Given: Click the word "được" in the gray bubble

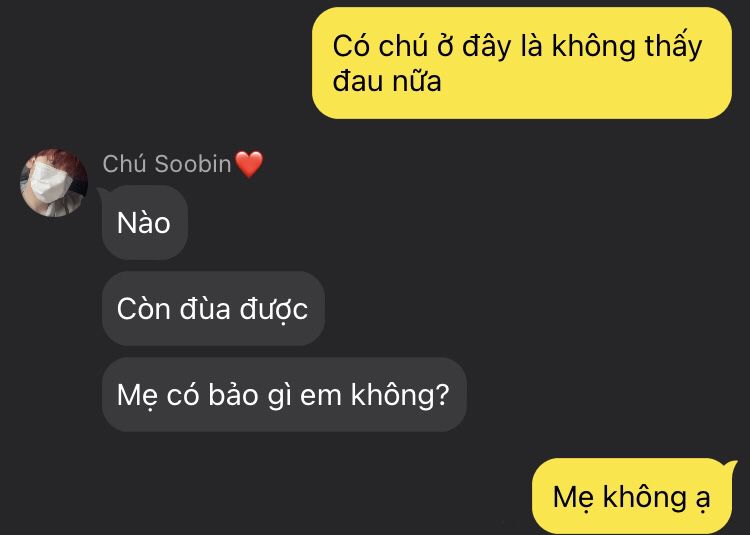Looking at the screenshot, I should (274, 310).
